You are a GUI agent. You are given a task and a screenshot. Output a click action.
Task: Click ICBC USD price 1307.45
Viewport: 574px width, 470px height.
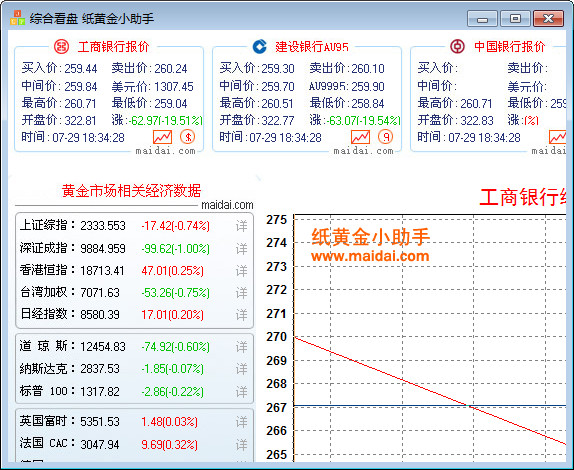coord(174,87)
